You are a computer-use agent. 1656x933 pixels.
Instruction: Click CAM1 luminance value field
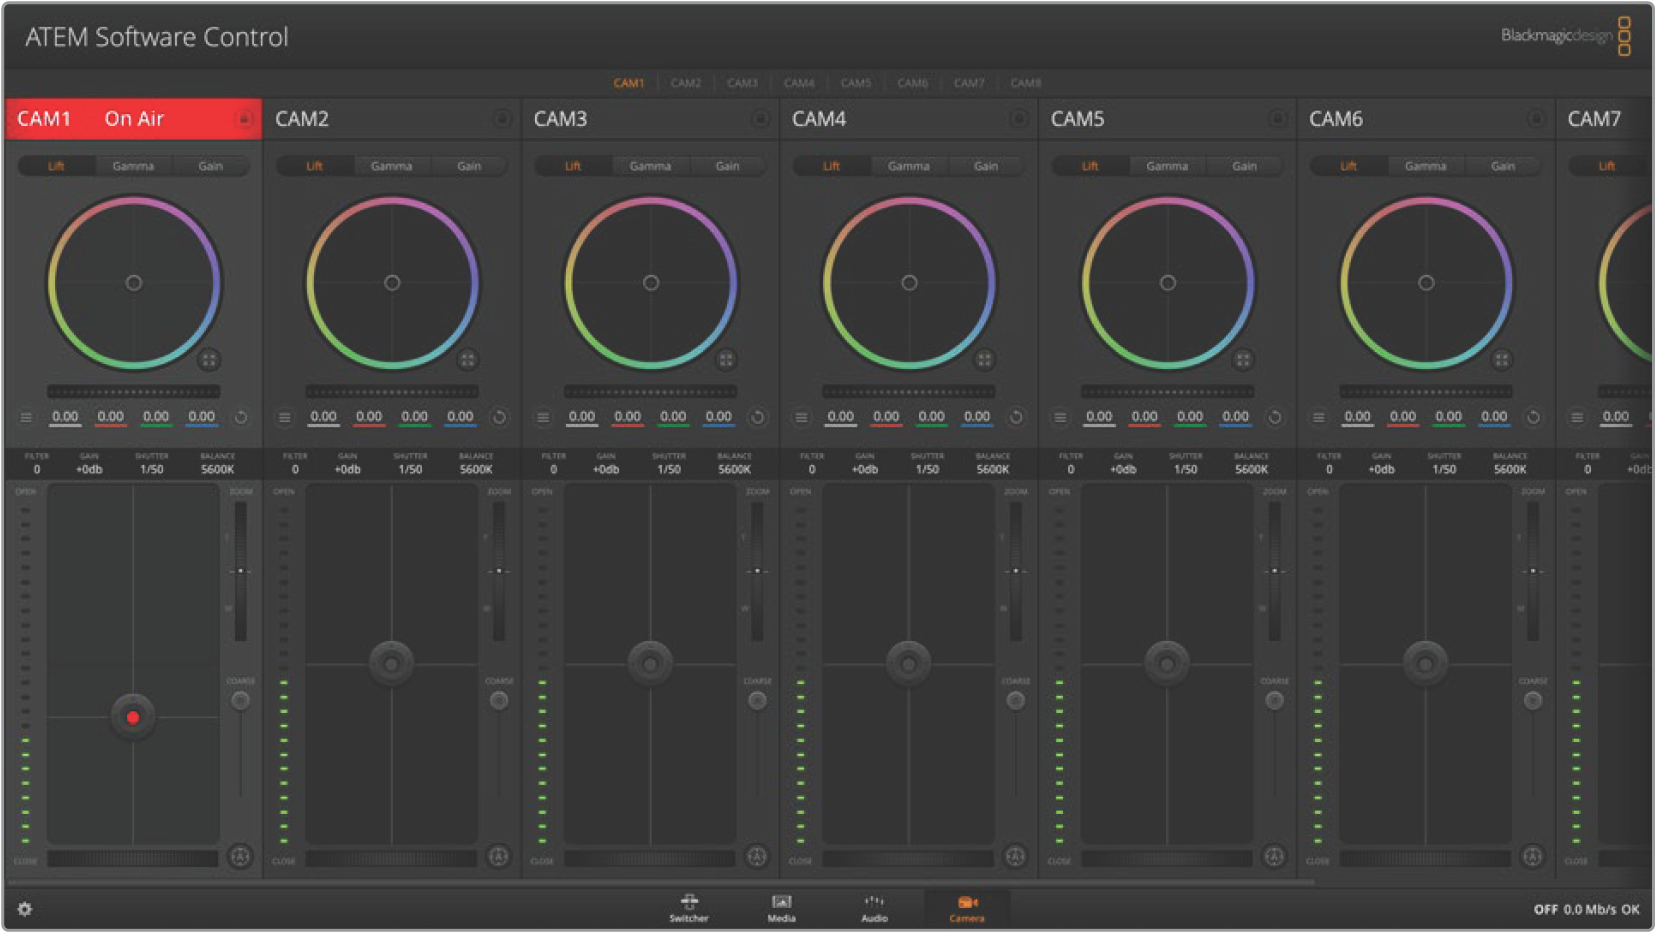click(x=65, y=417)
